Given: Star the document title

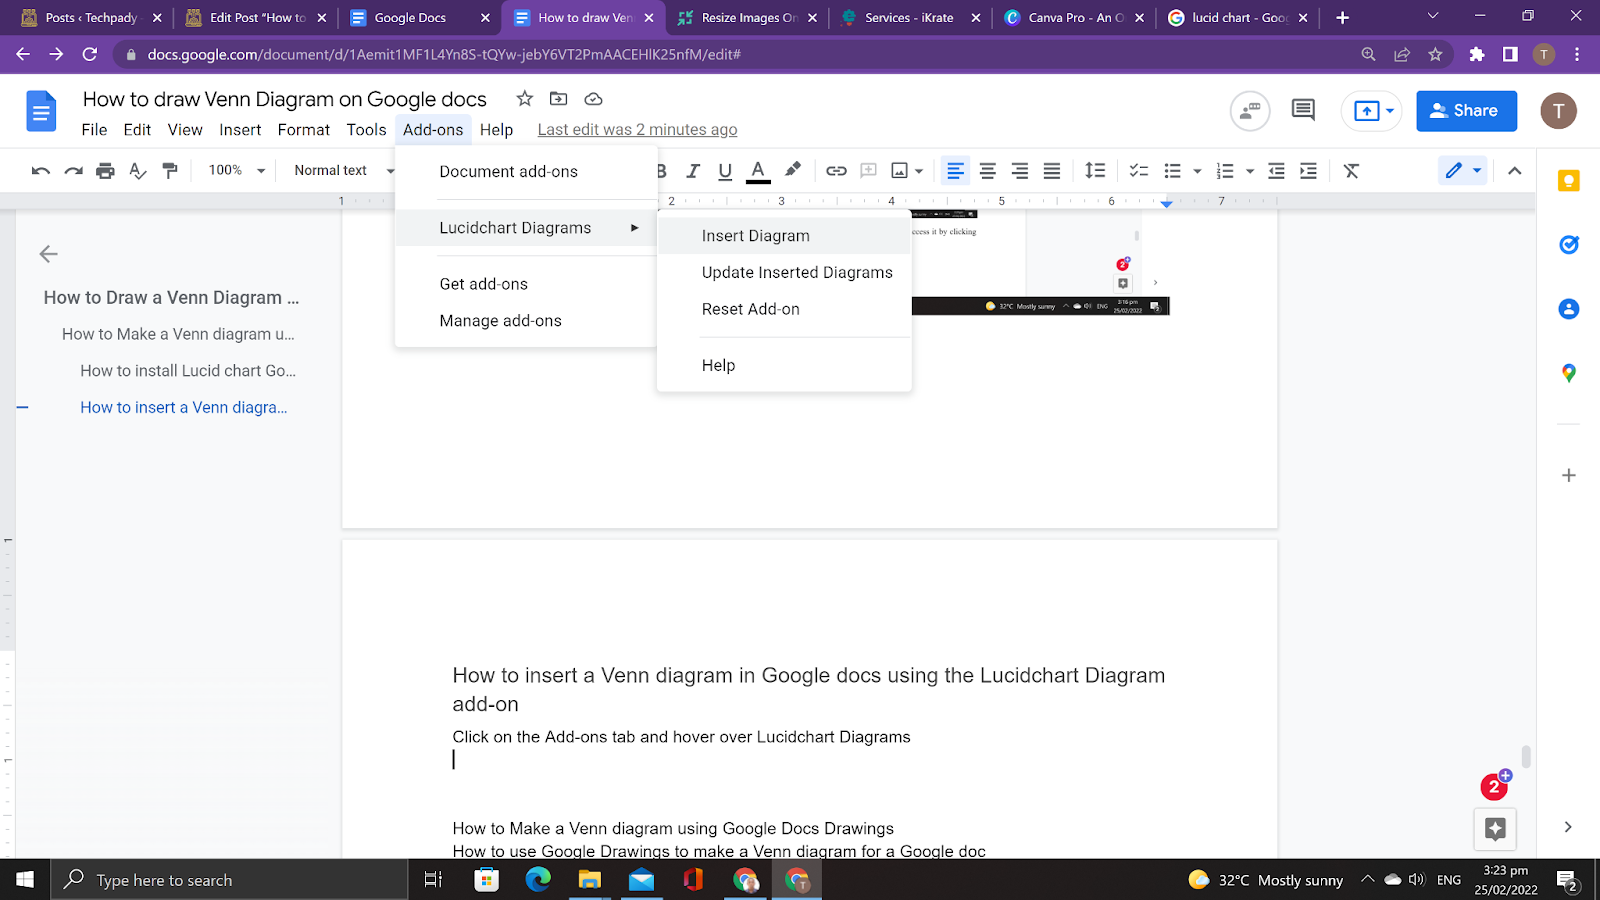Looking at the screenshot, I should point(525,98).
